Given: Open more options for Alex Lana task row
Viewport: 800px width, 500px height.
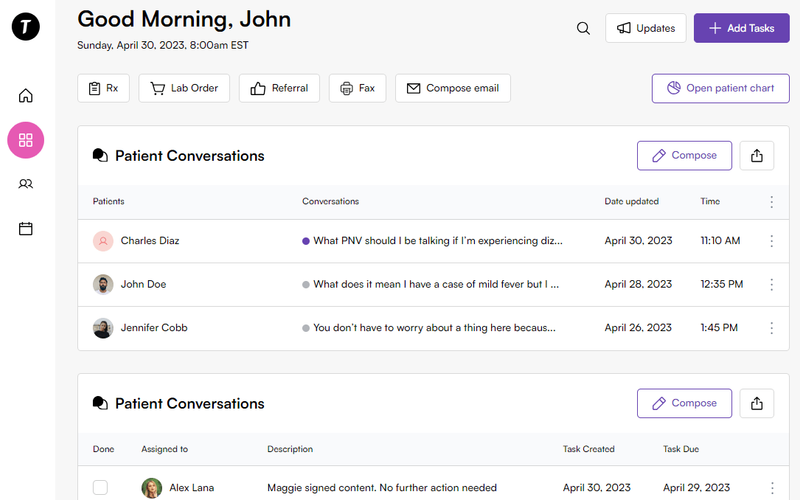Looking at the screenshot, I should [x=772, y=488].
